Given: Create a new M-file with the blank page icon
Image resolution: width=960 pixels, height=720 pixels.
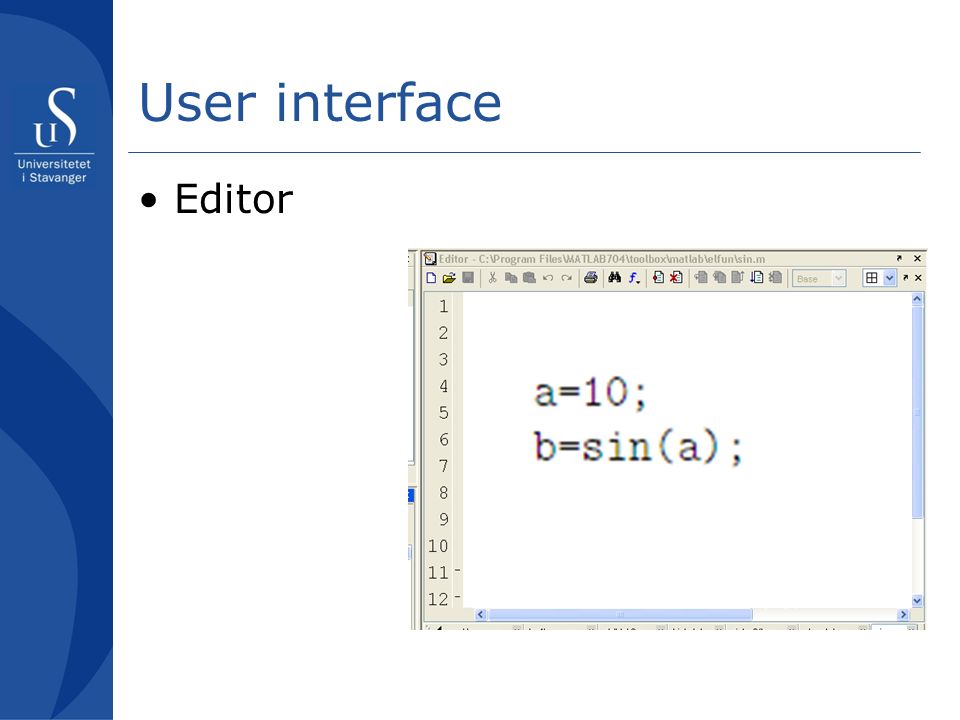Looking at the screenshot, I should point(432,278).
